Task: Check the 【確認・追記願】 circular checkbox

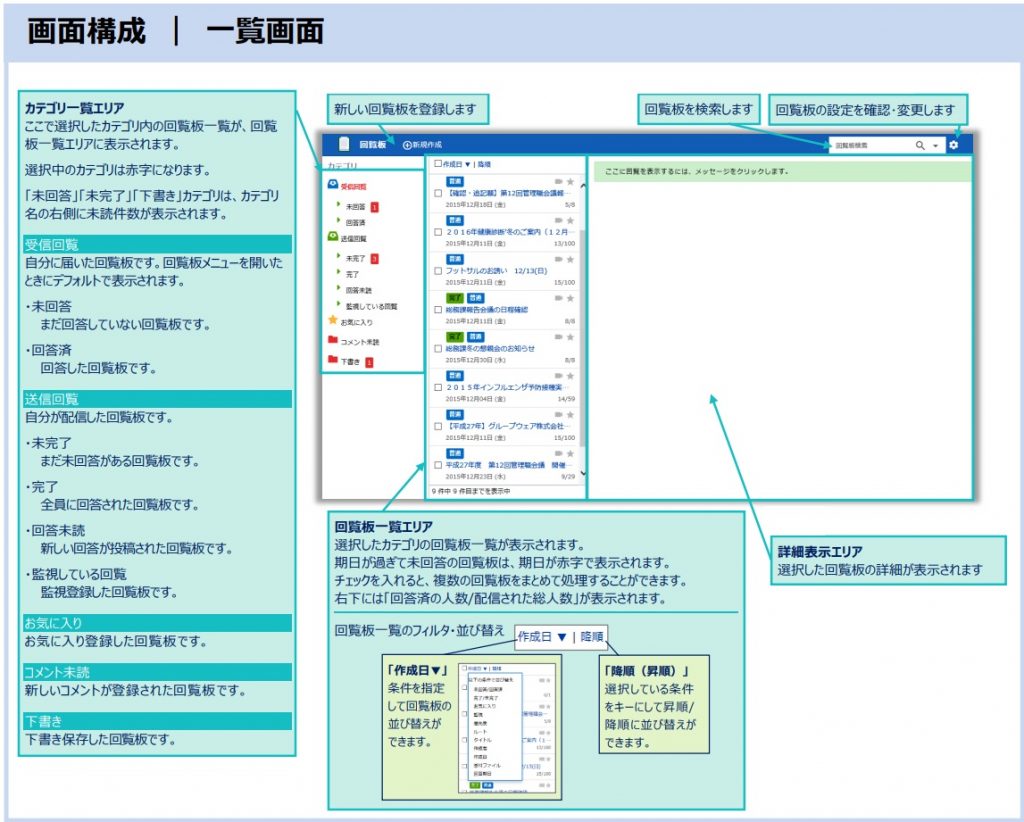Action: pyautogui.click(x=438, y=193)
